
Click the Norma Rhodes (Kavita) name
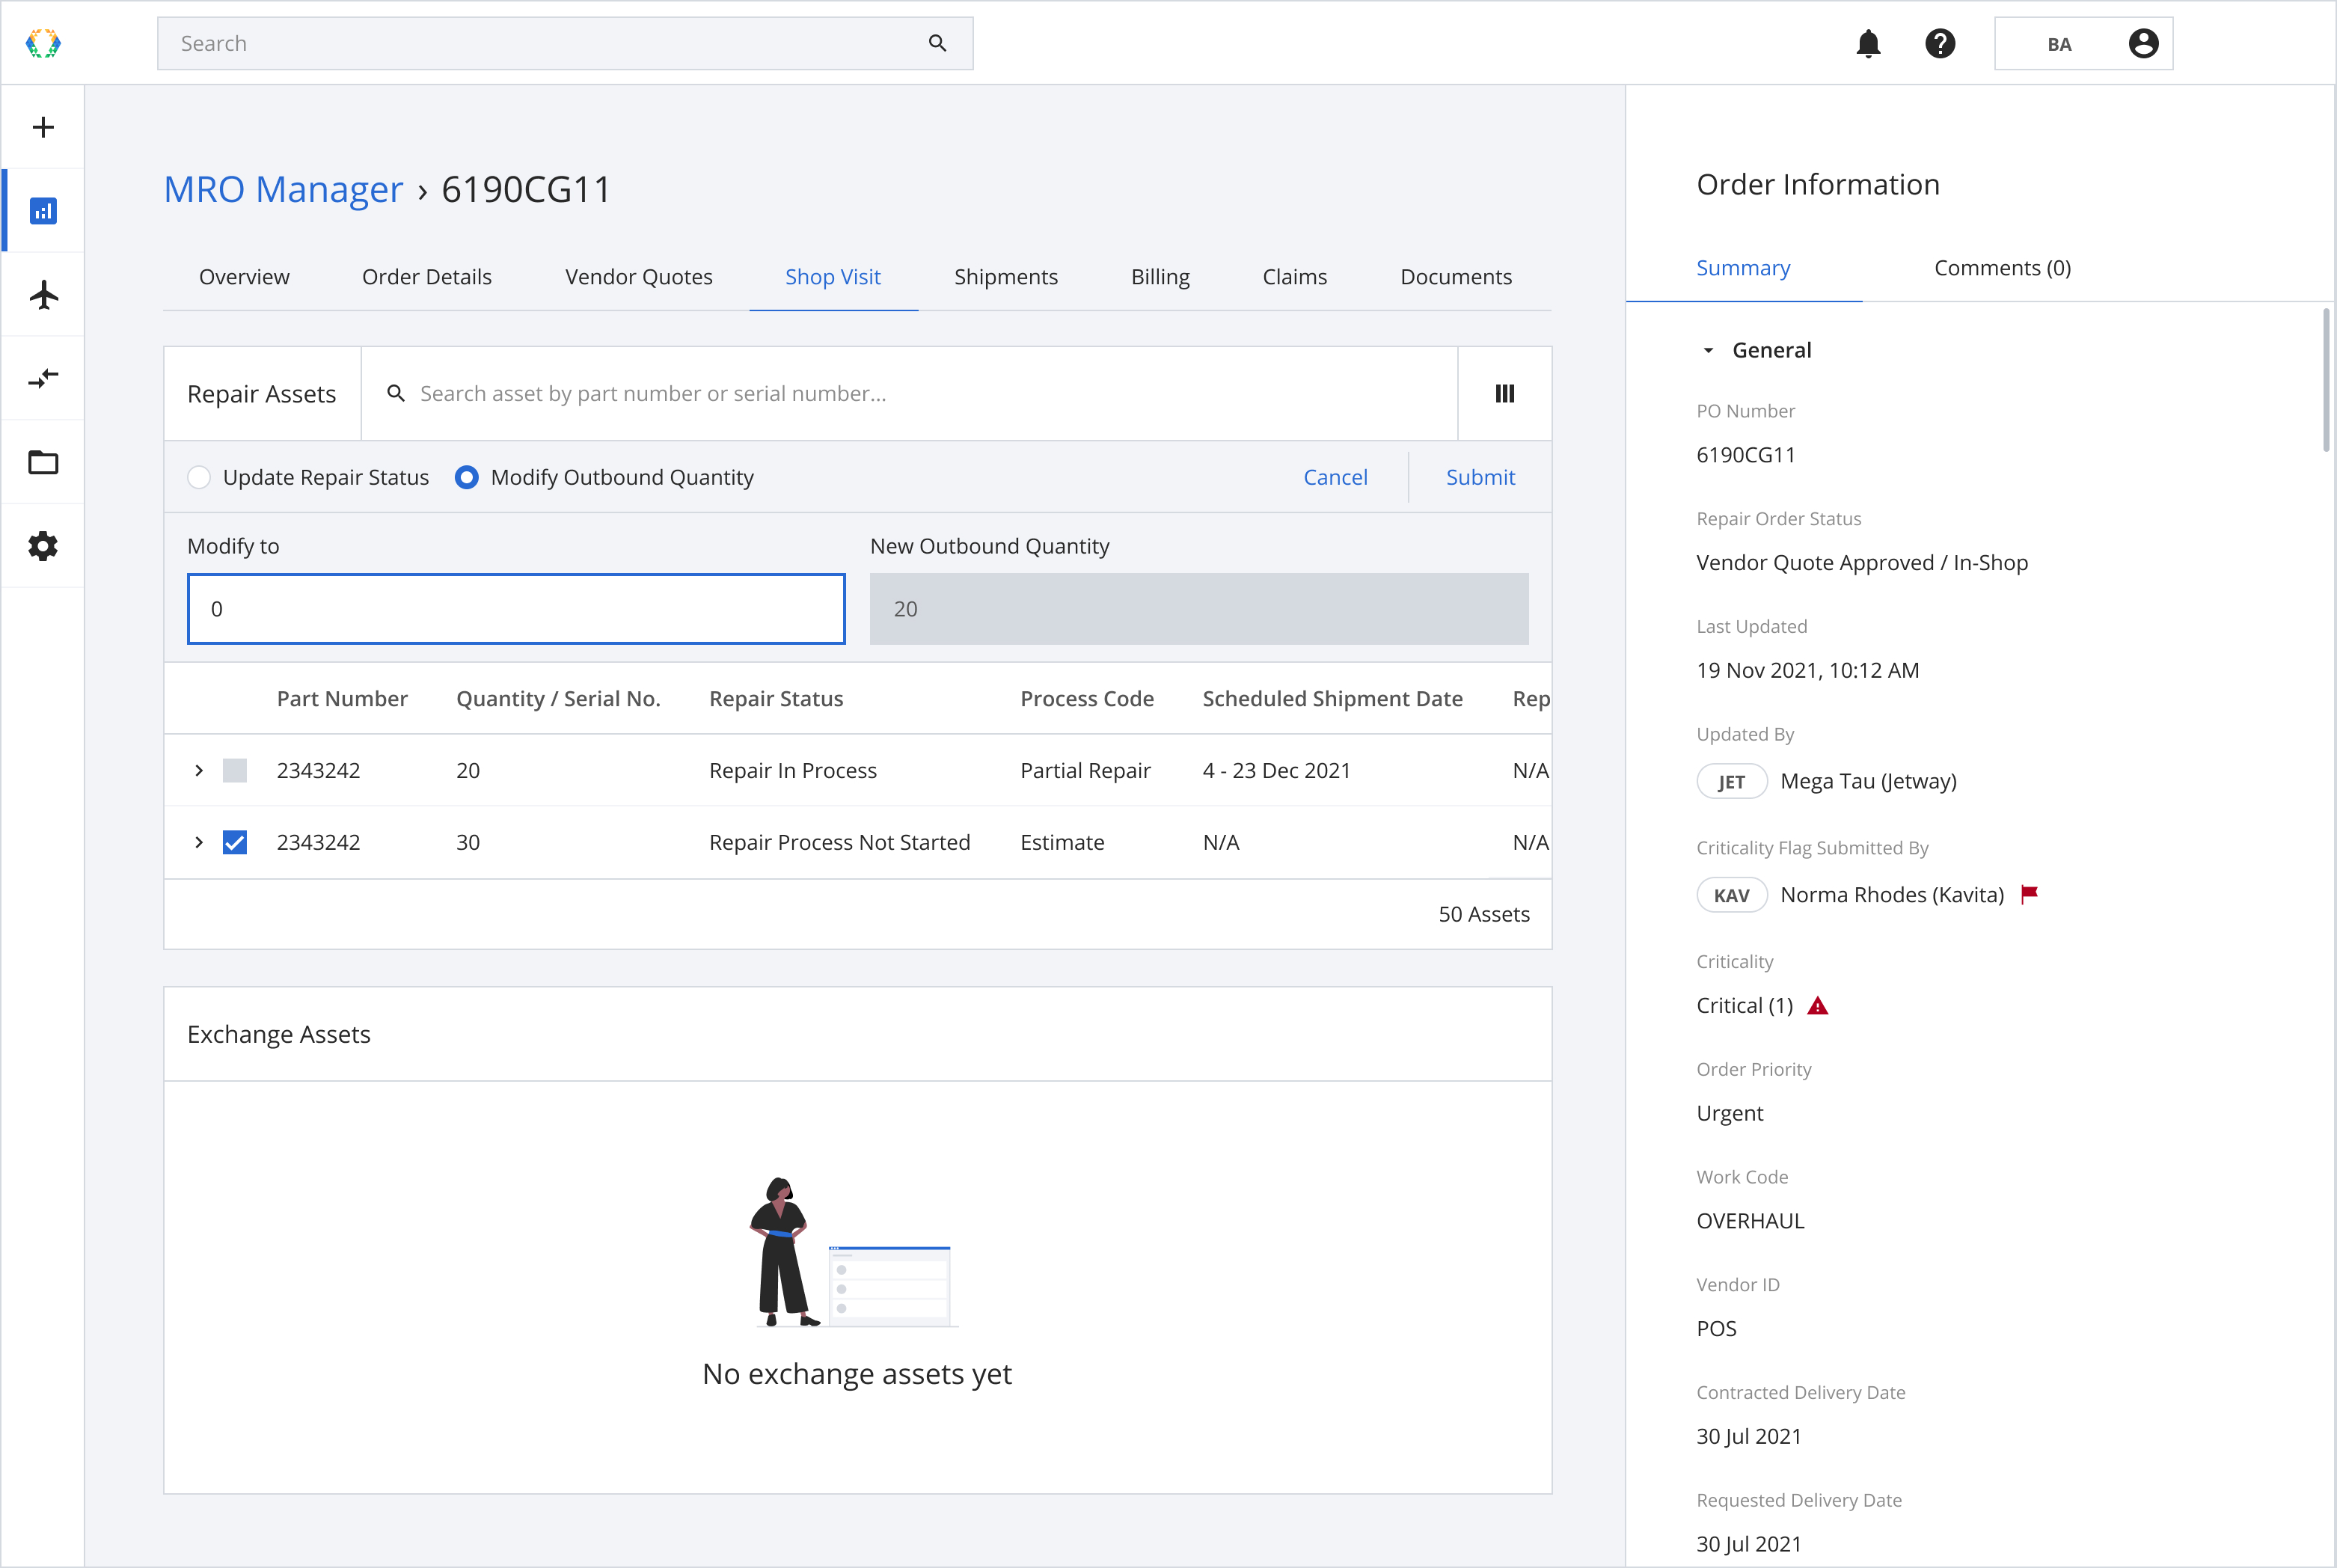click(1892, 895)
